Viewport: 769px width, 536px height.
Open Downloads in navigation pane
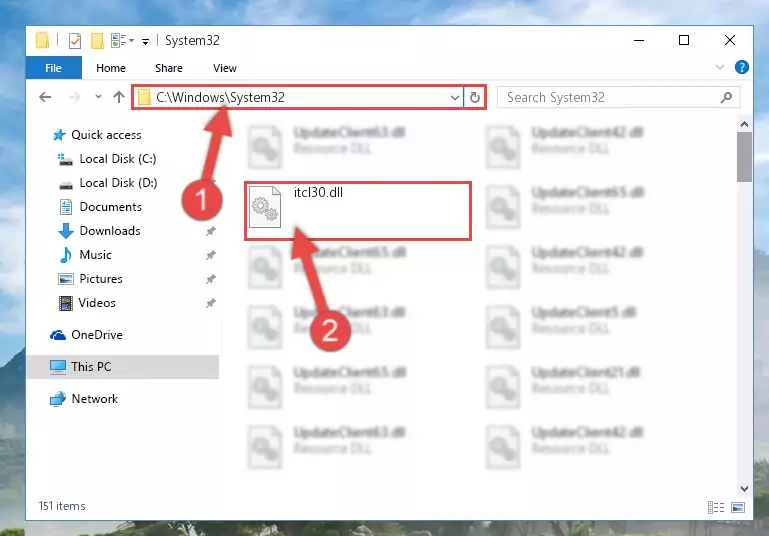pos(110,231)
